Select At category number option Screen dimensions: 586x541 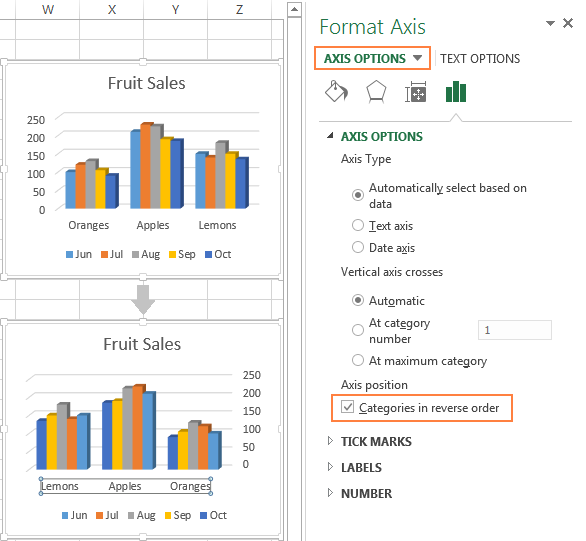point(358,330)
